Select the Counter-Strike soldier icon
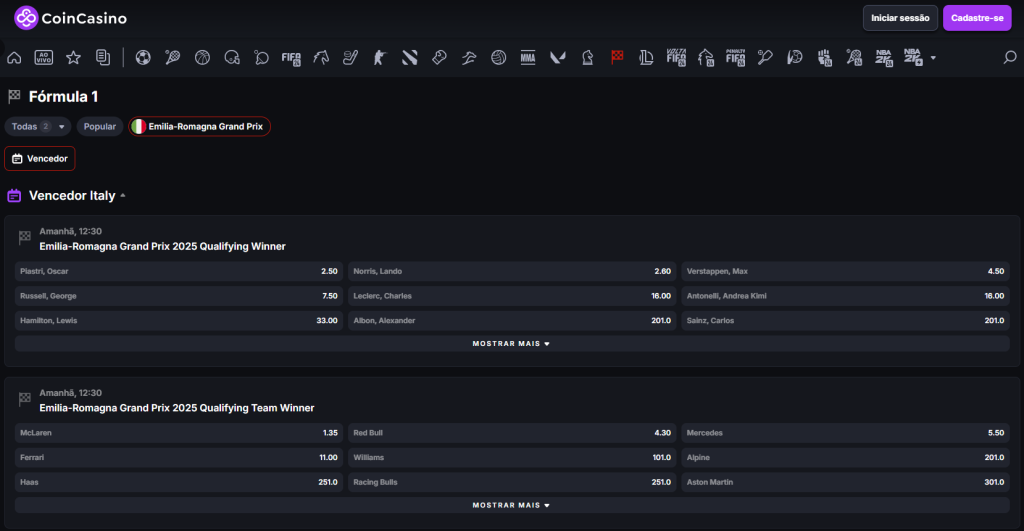 tap(379, 57)
